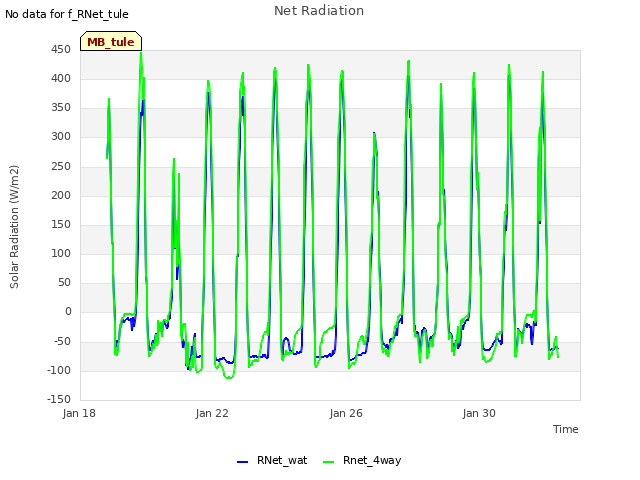Click the 'No data for f_RNet_tule' message
This screenshot has width=640, height=480.
[x=67, y=14]
